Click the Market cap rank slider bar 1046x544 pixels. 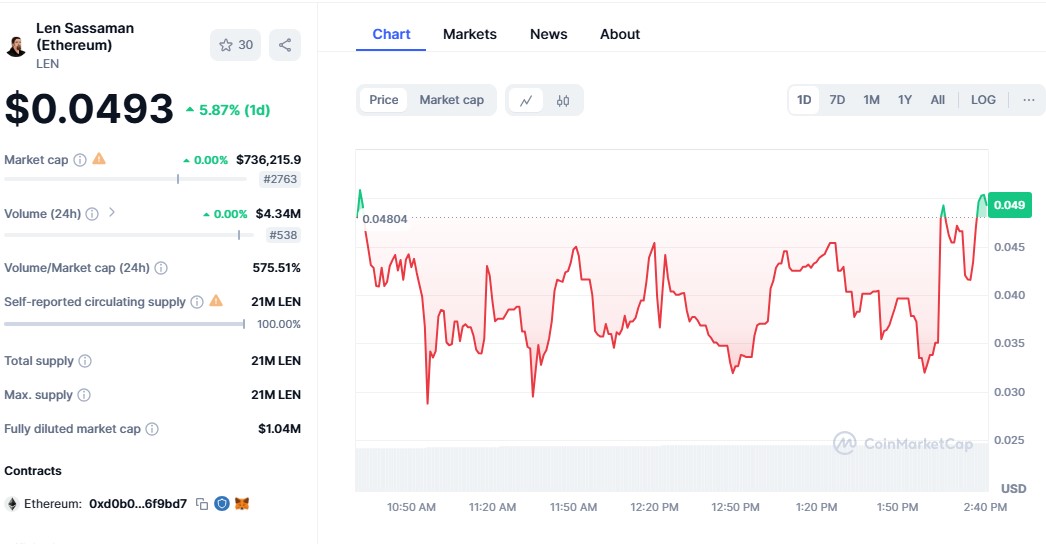pos(125,179)
